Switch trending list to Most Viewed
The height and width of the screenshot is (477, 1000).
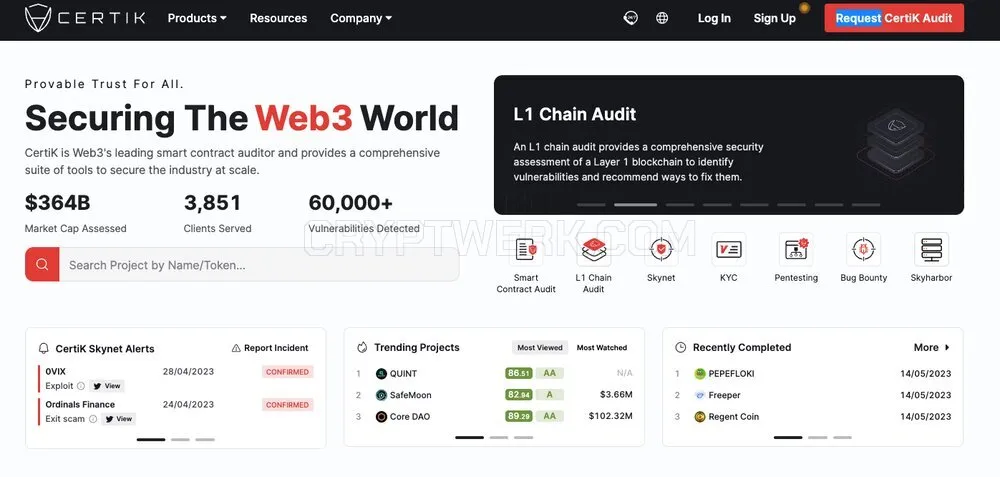click(x=540, y=348)
